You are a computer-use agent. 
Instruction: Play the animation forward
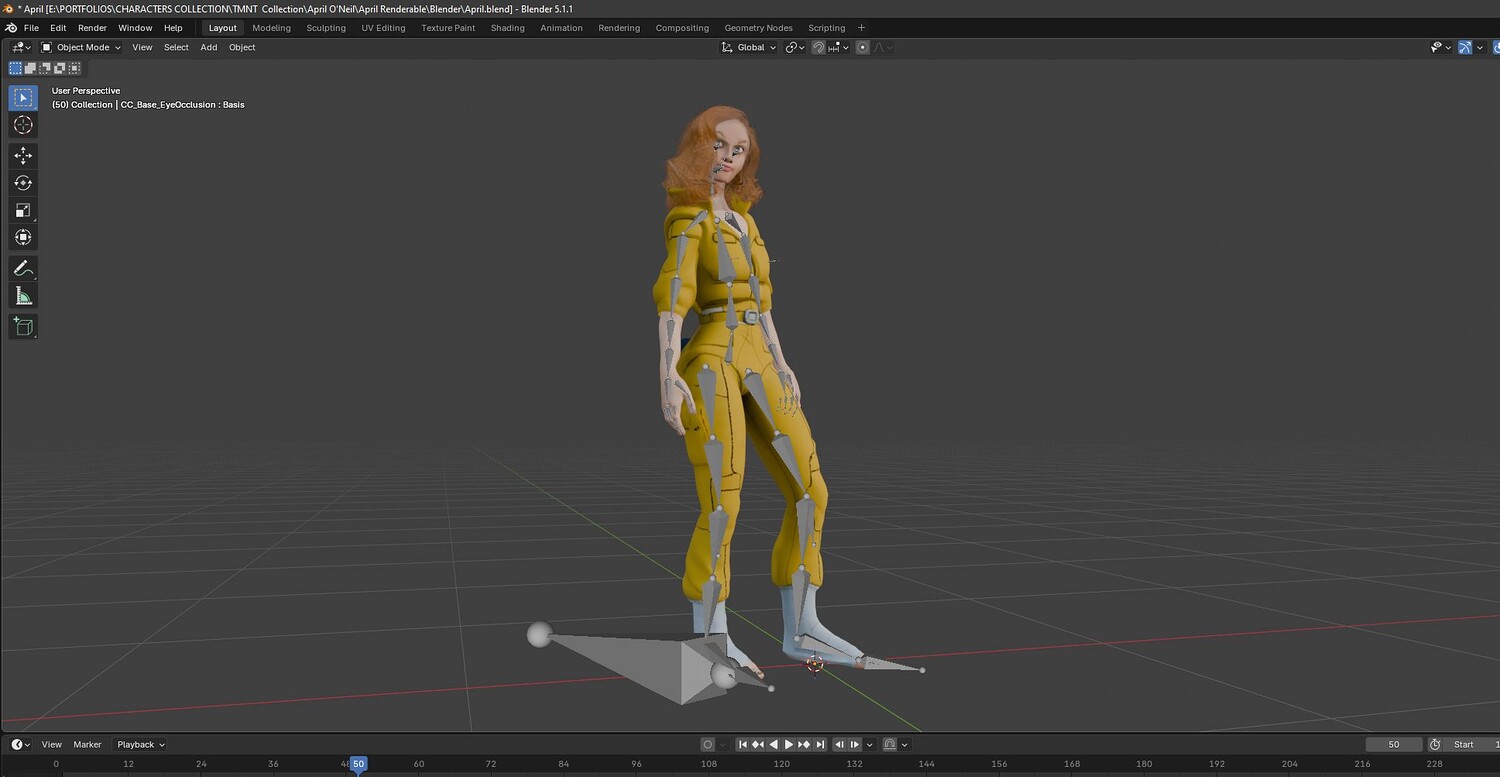click(x=789, y=745)
